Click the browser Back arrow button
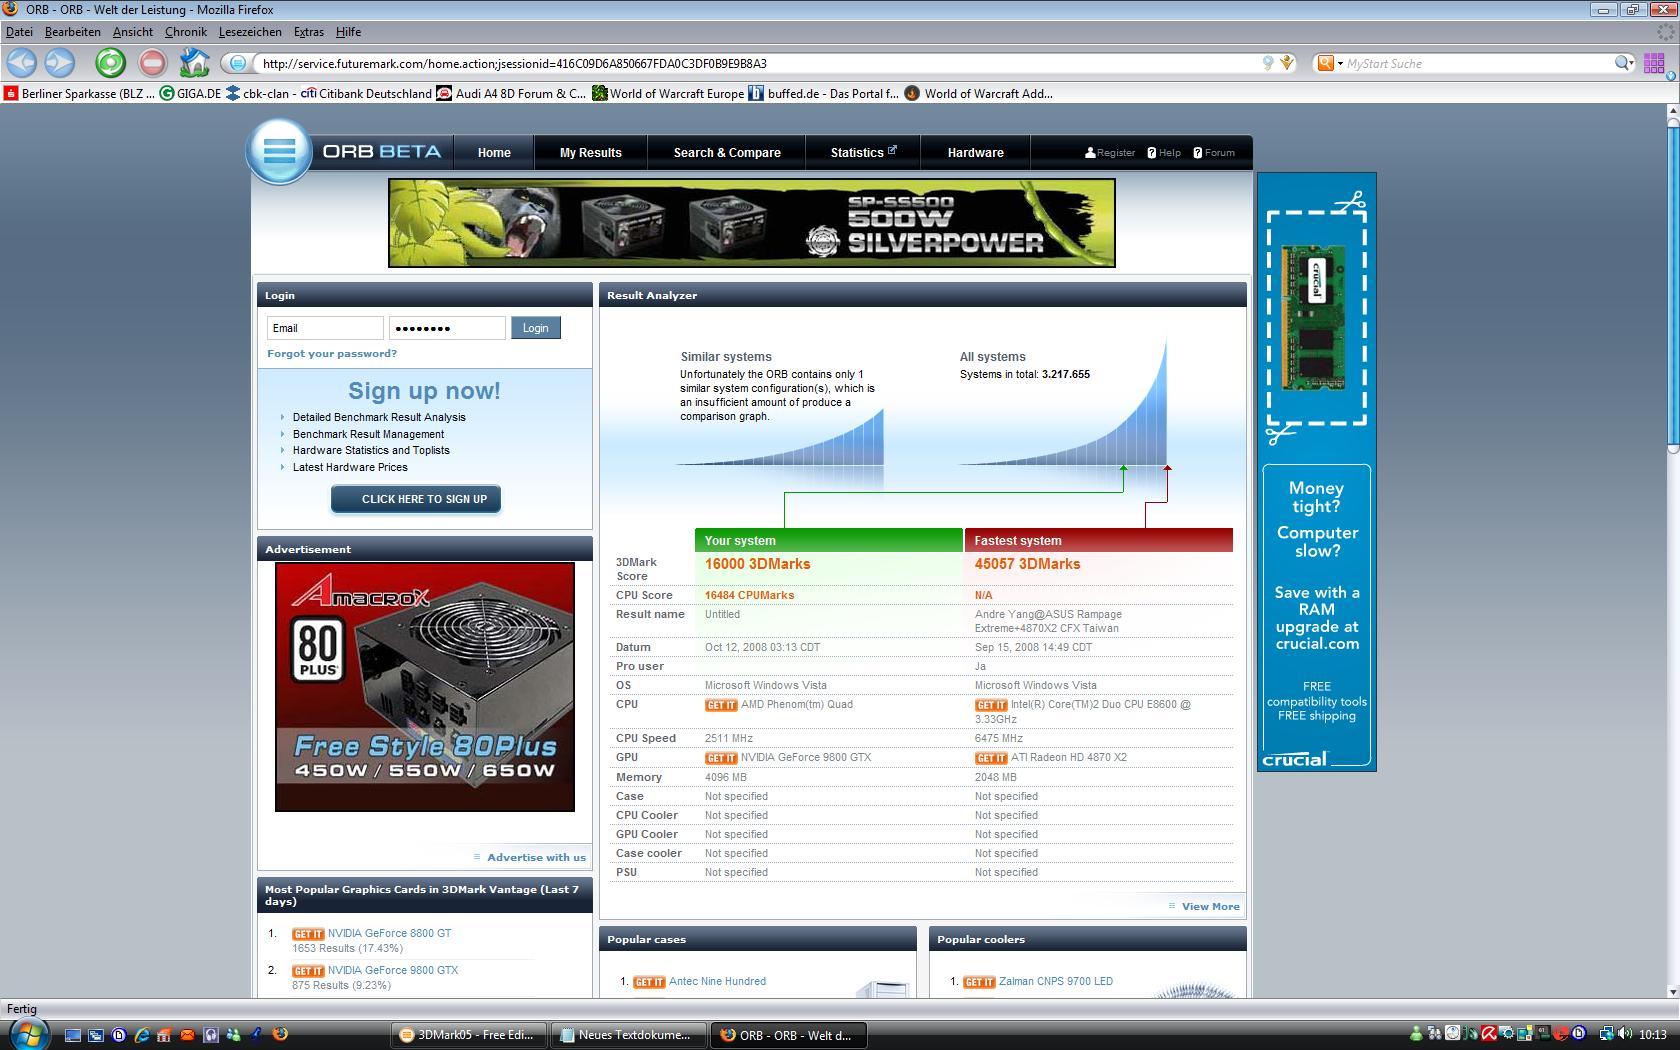 pyautogui.click(x=22, y=63)
